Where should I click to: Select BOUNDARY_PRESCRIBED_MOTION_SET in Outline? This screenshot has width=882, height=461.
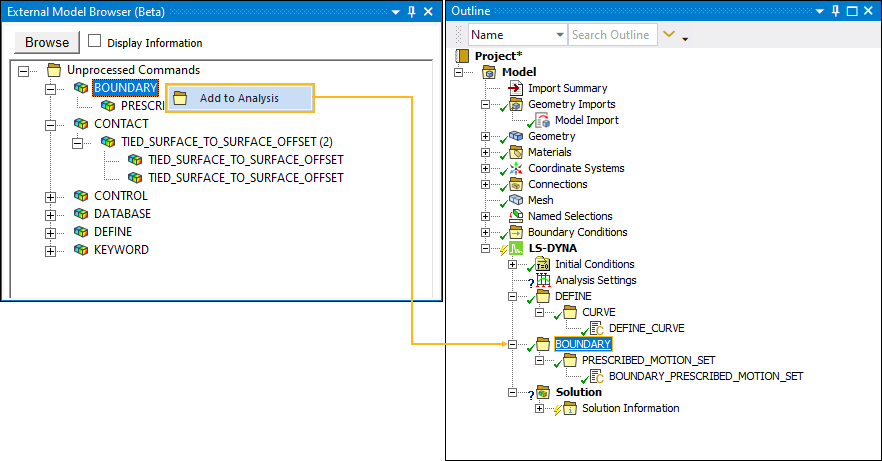[x=706, y=376]
